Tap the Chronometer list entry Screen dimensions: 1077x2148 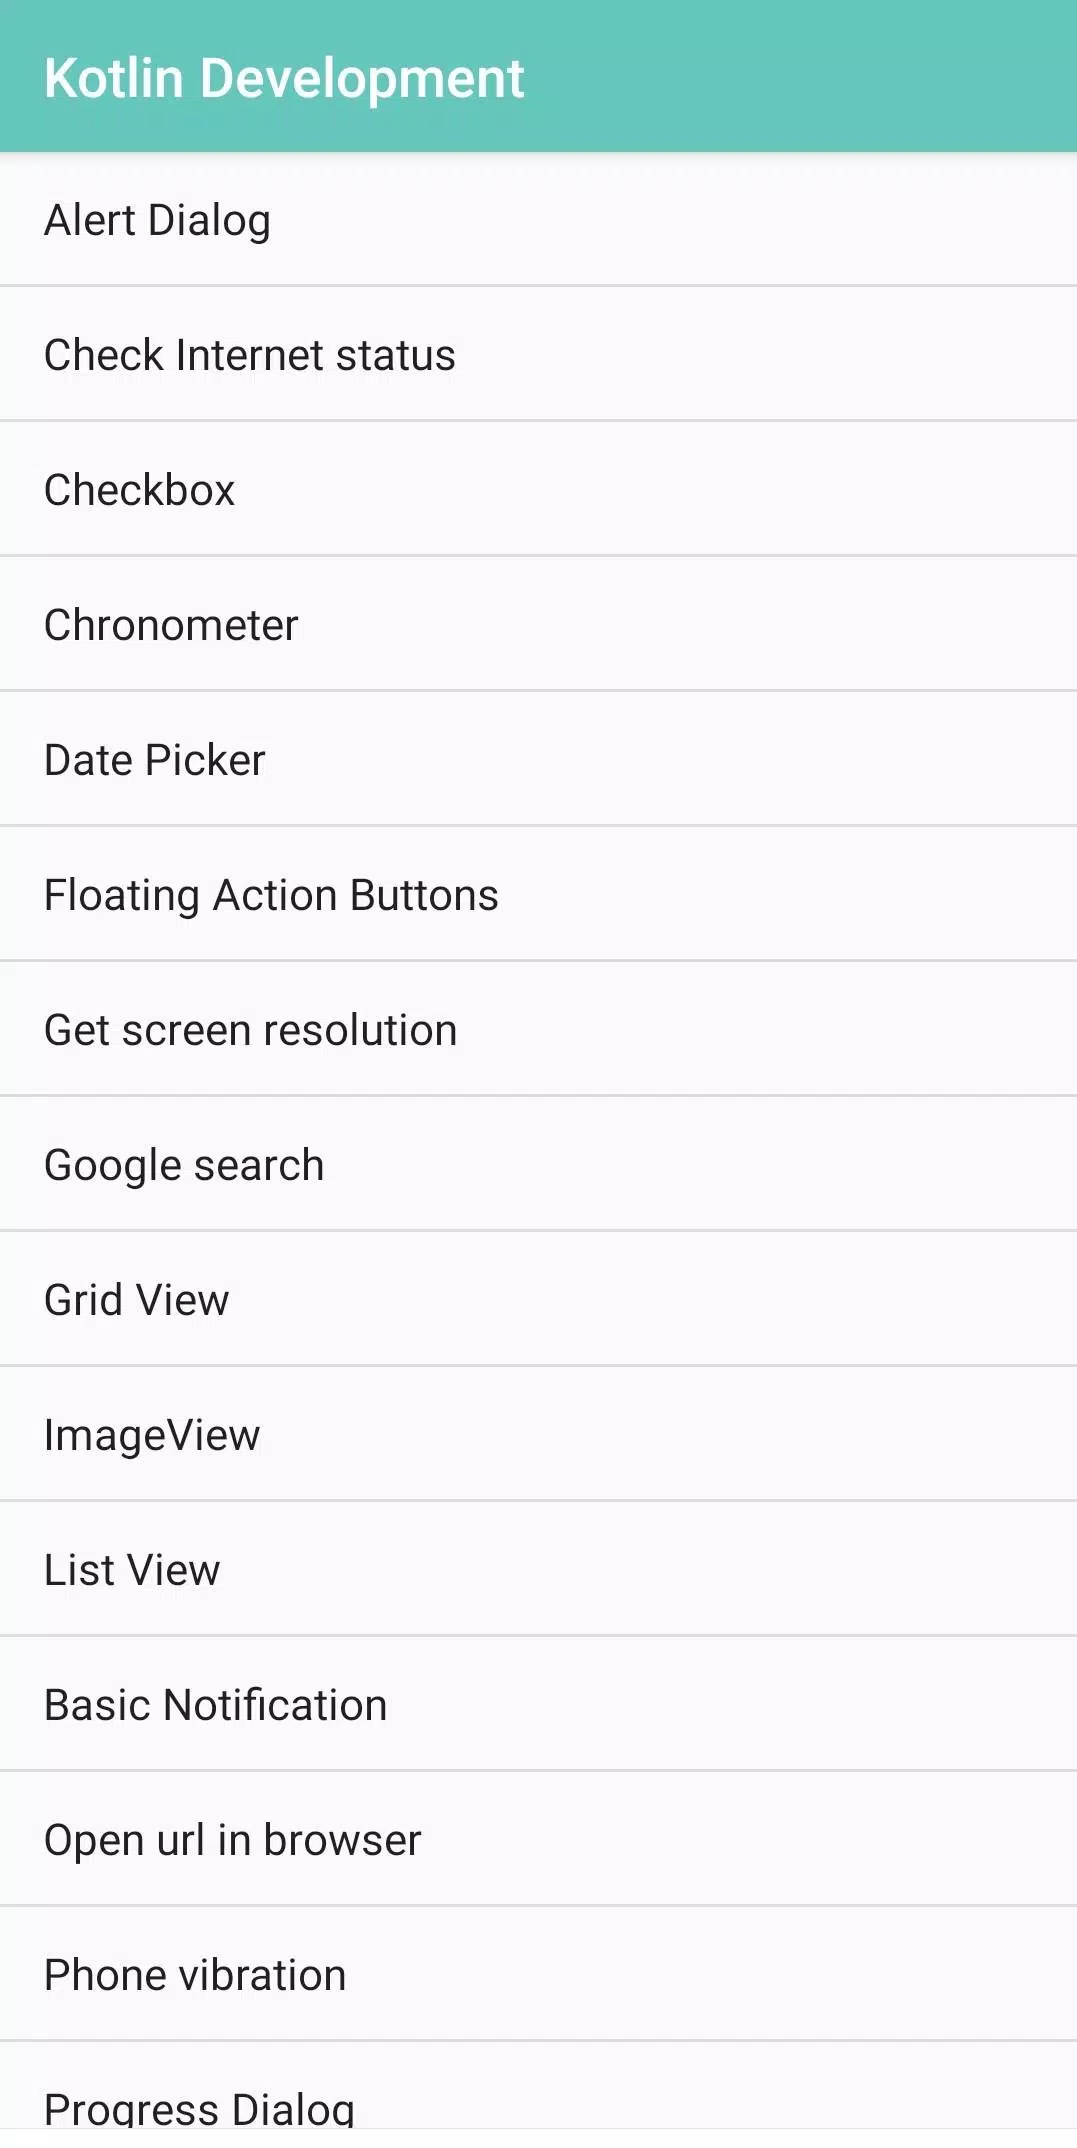(538, 624)
